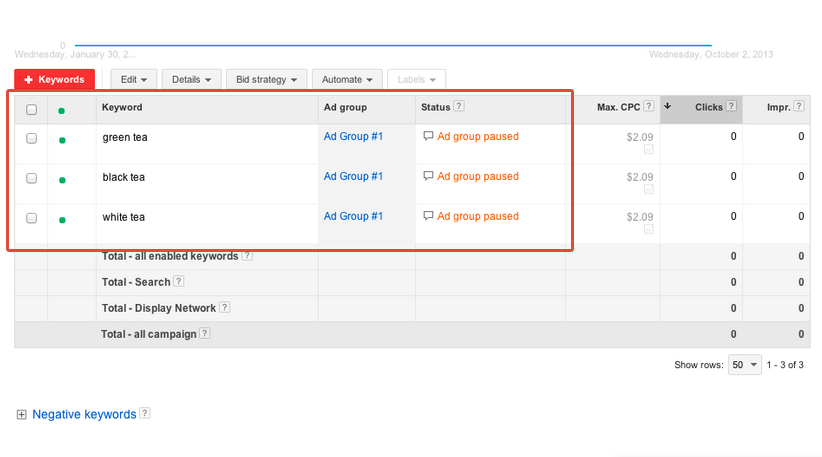
Task: Open the Automate menu
Action: click(x=347, y=79)
